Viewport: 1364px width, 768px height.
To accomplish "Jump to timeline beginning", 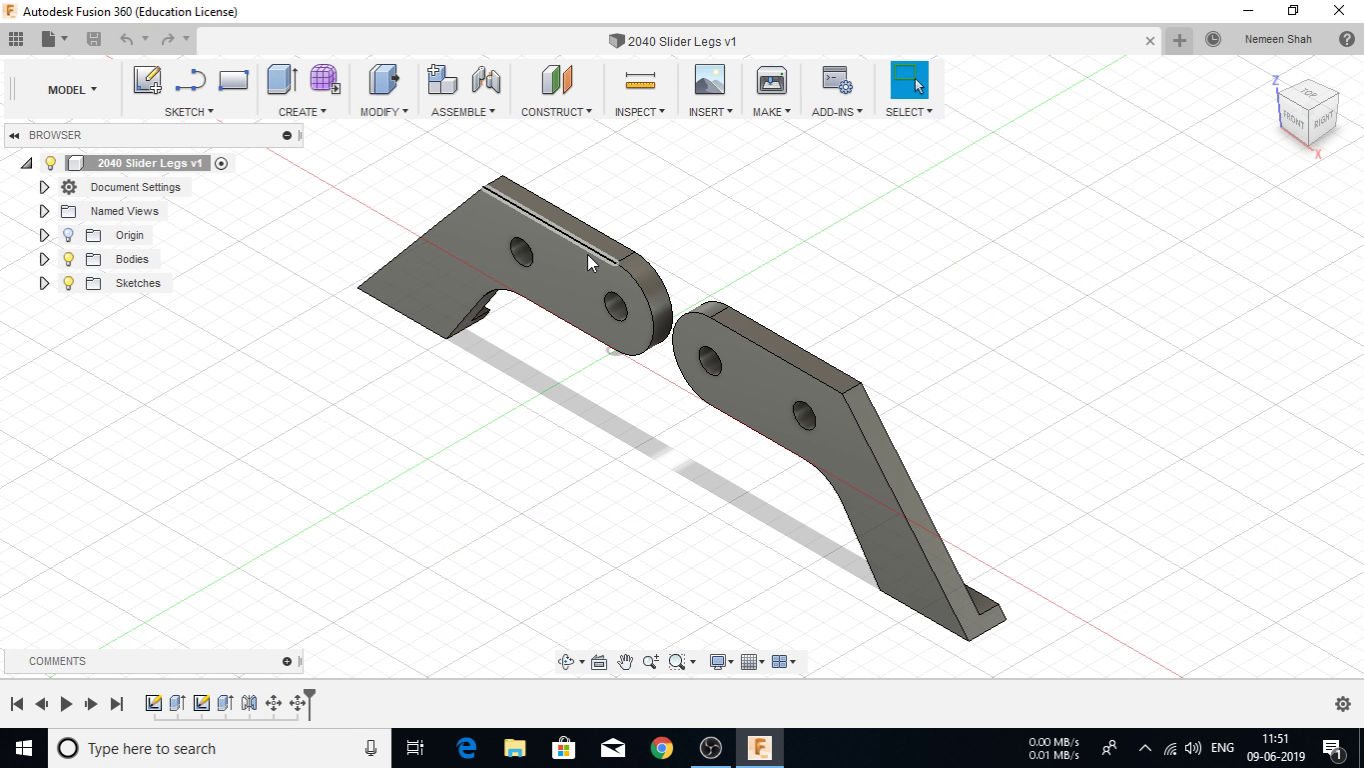I will click(x=17, y=704).
